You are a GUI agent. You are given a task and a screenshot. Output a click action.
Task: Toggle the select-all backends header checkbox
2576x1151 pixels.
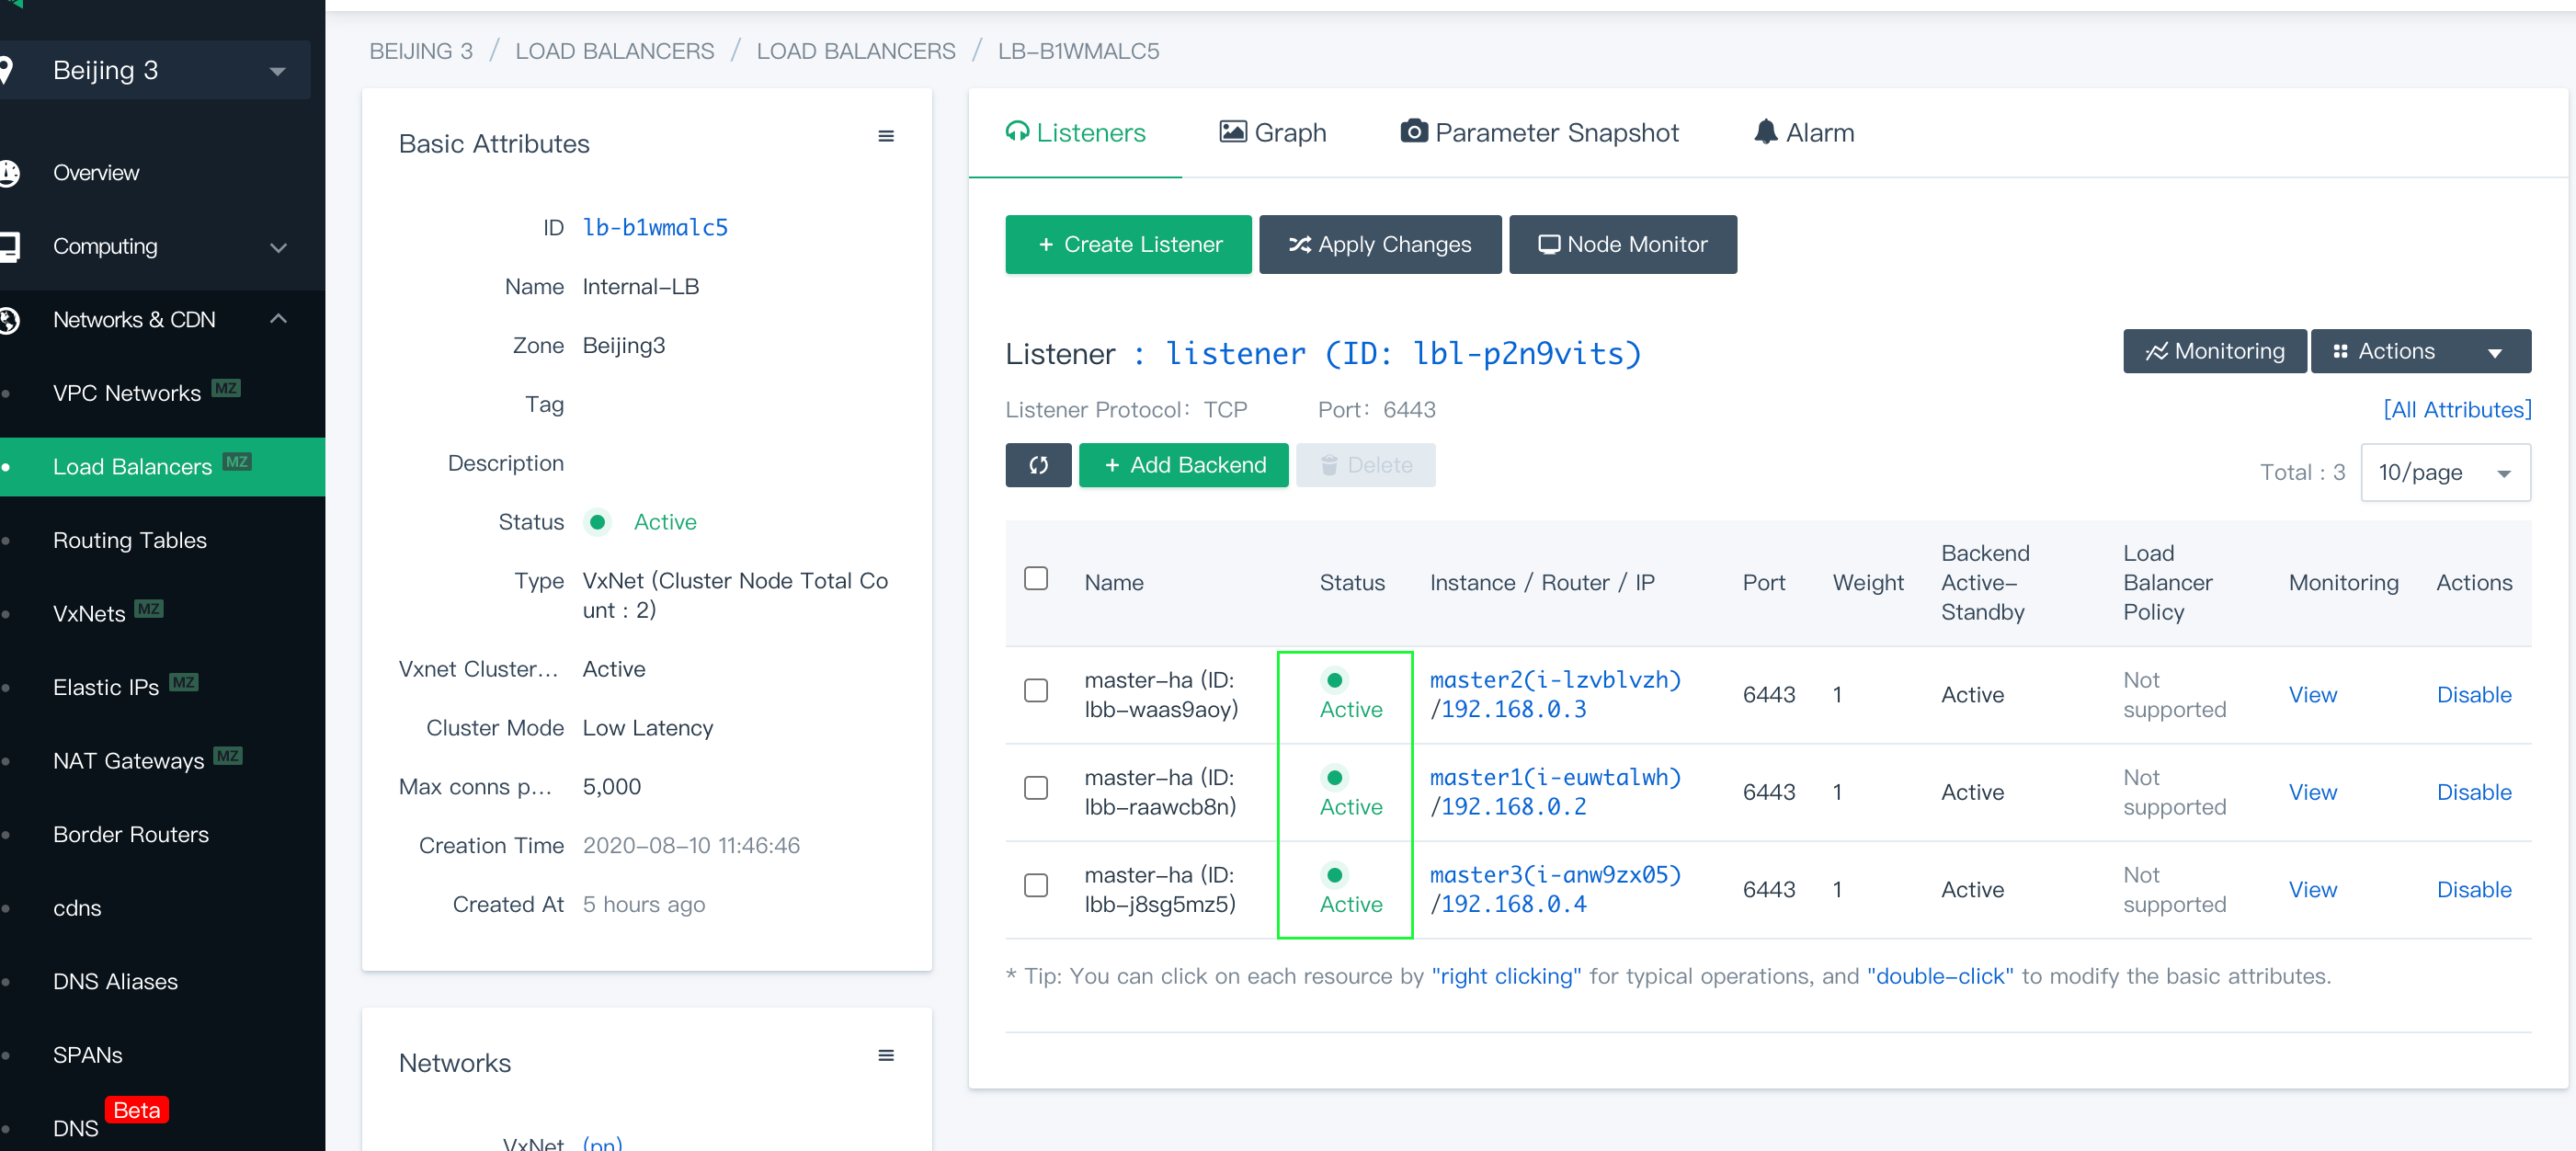pos(1036,578)
